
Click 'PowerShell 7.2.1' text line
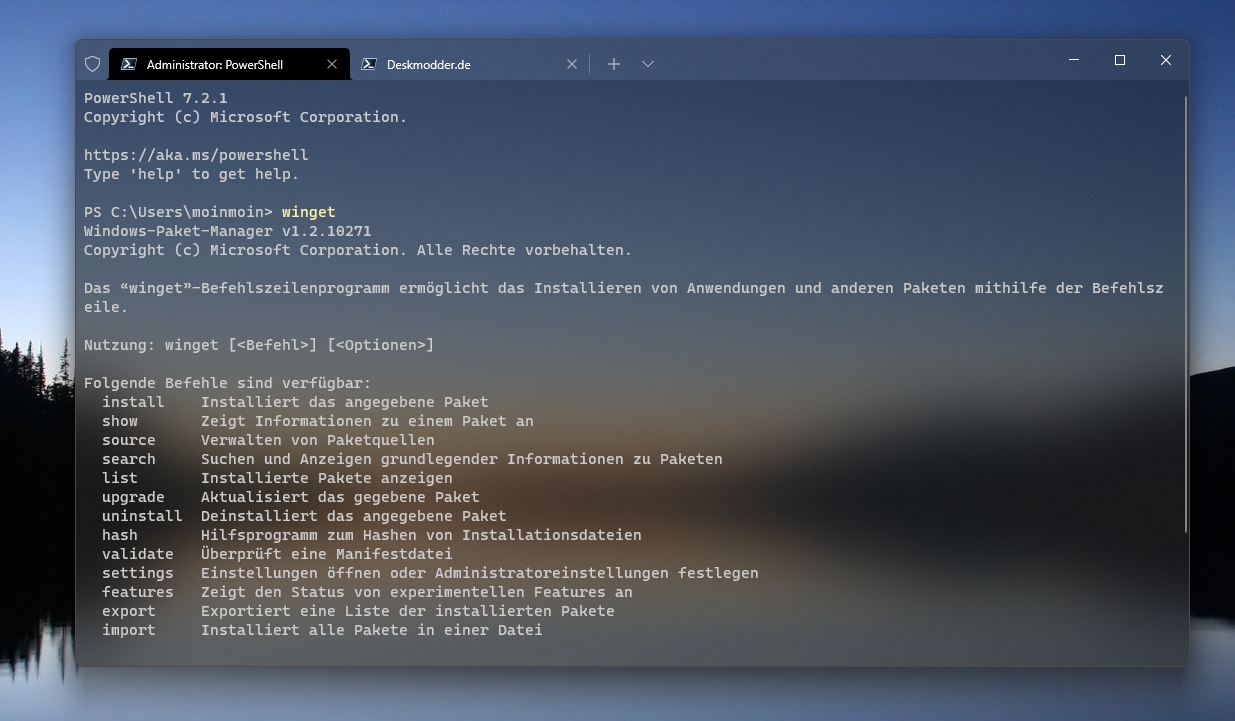click(x=156, y=99)
